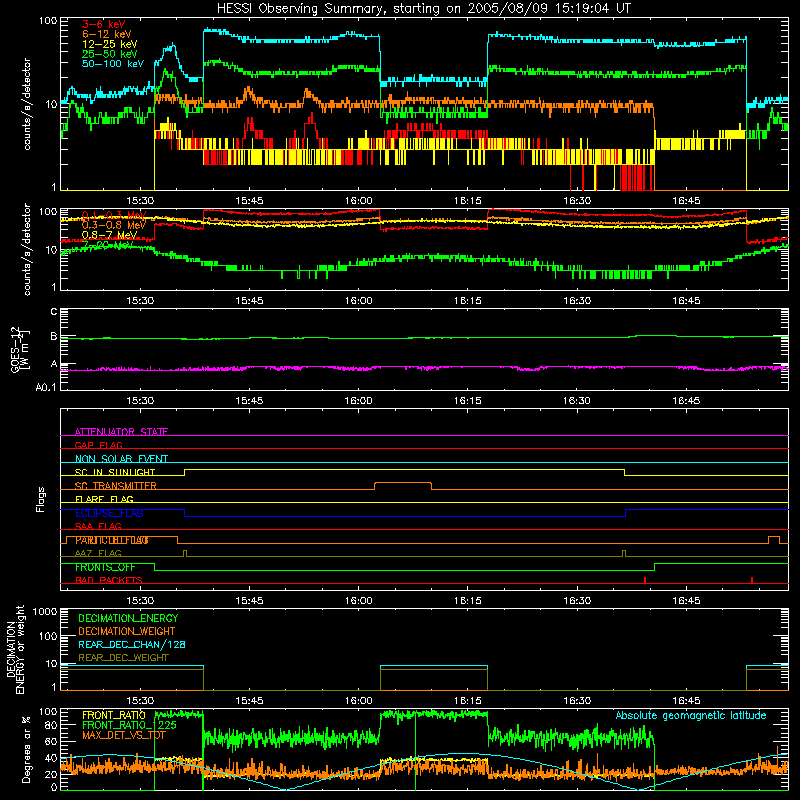Click the 16:45 tick label under flags plot

[x=686, y=601]
